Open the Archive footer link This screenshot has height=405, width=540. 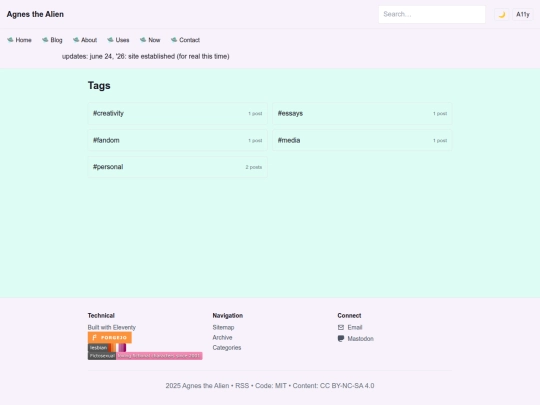pos(222,338)
